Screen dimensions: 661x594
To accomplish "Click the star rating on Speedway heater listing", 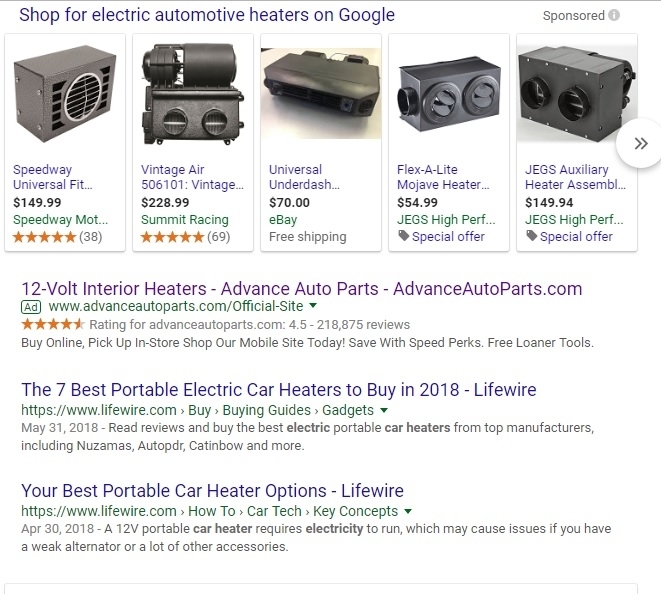I will pos(44,237).
